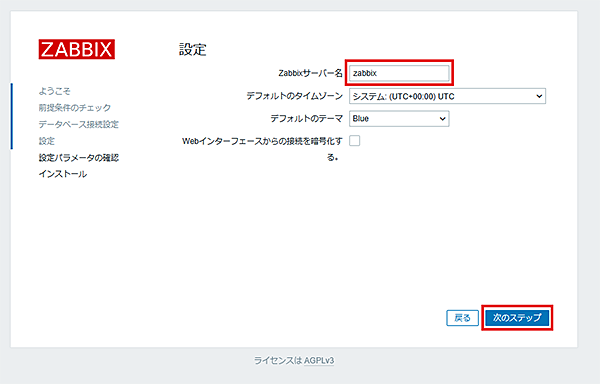Select the 設定 step in sidebar

[47, 141]
